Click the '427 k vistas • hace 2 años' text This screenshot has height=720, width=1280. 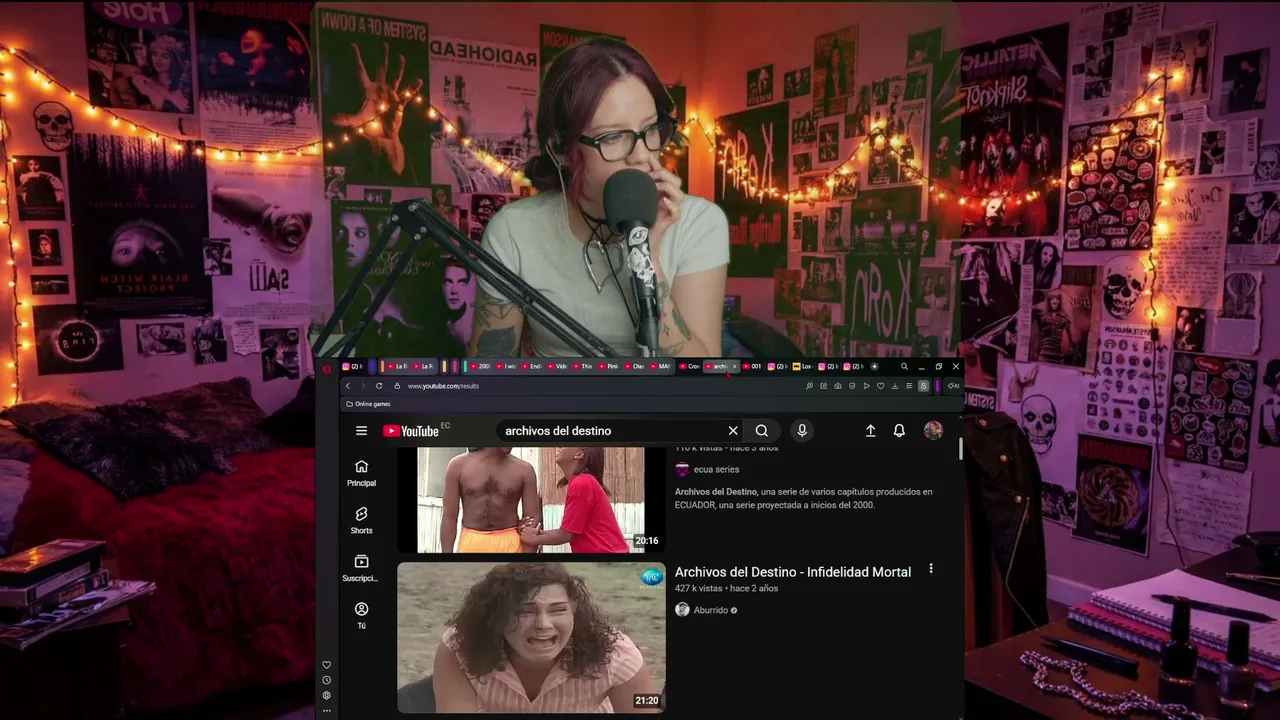(726, 588)
